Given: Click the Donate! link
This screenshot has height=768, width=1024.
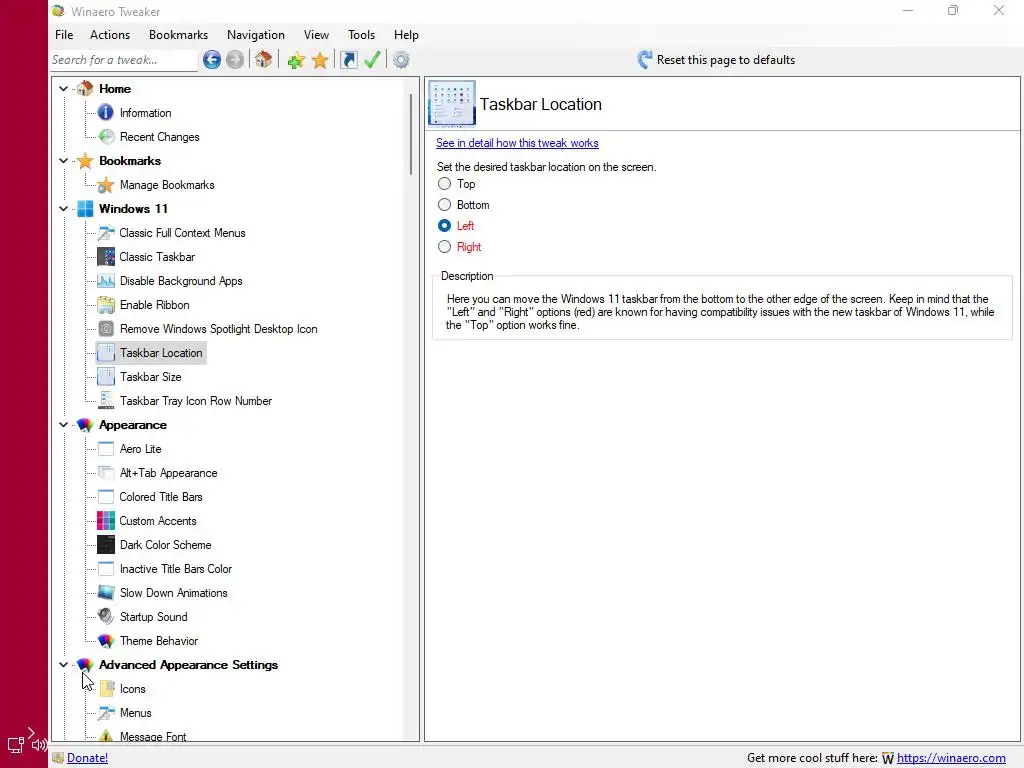Looking at the screenshot, I should click(87, 758).
